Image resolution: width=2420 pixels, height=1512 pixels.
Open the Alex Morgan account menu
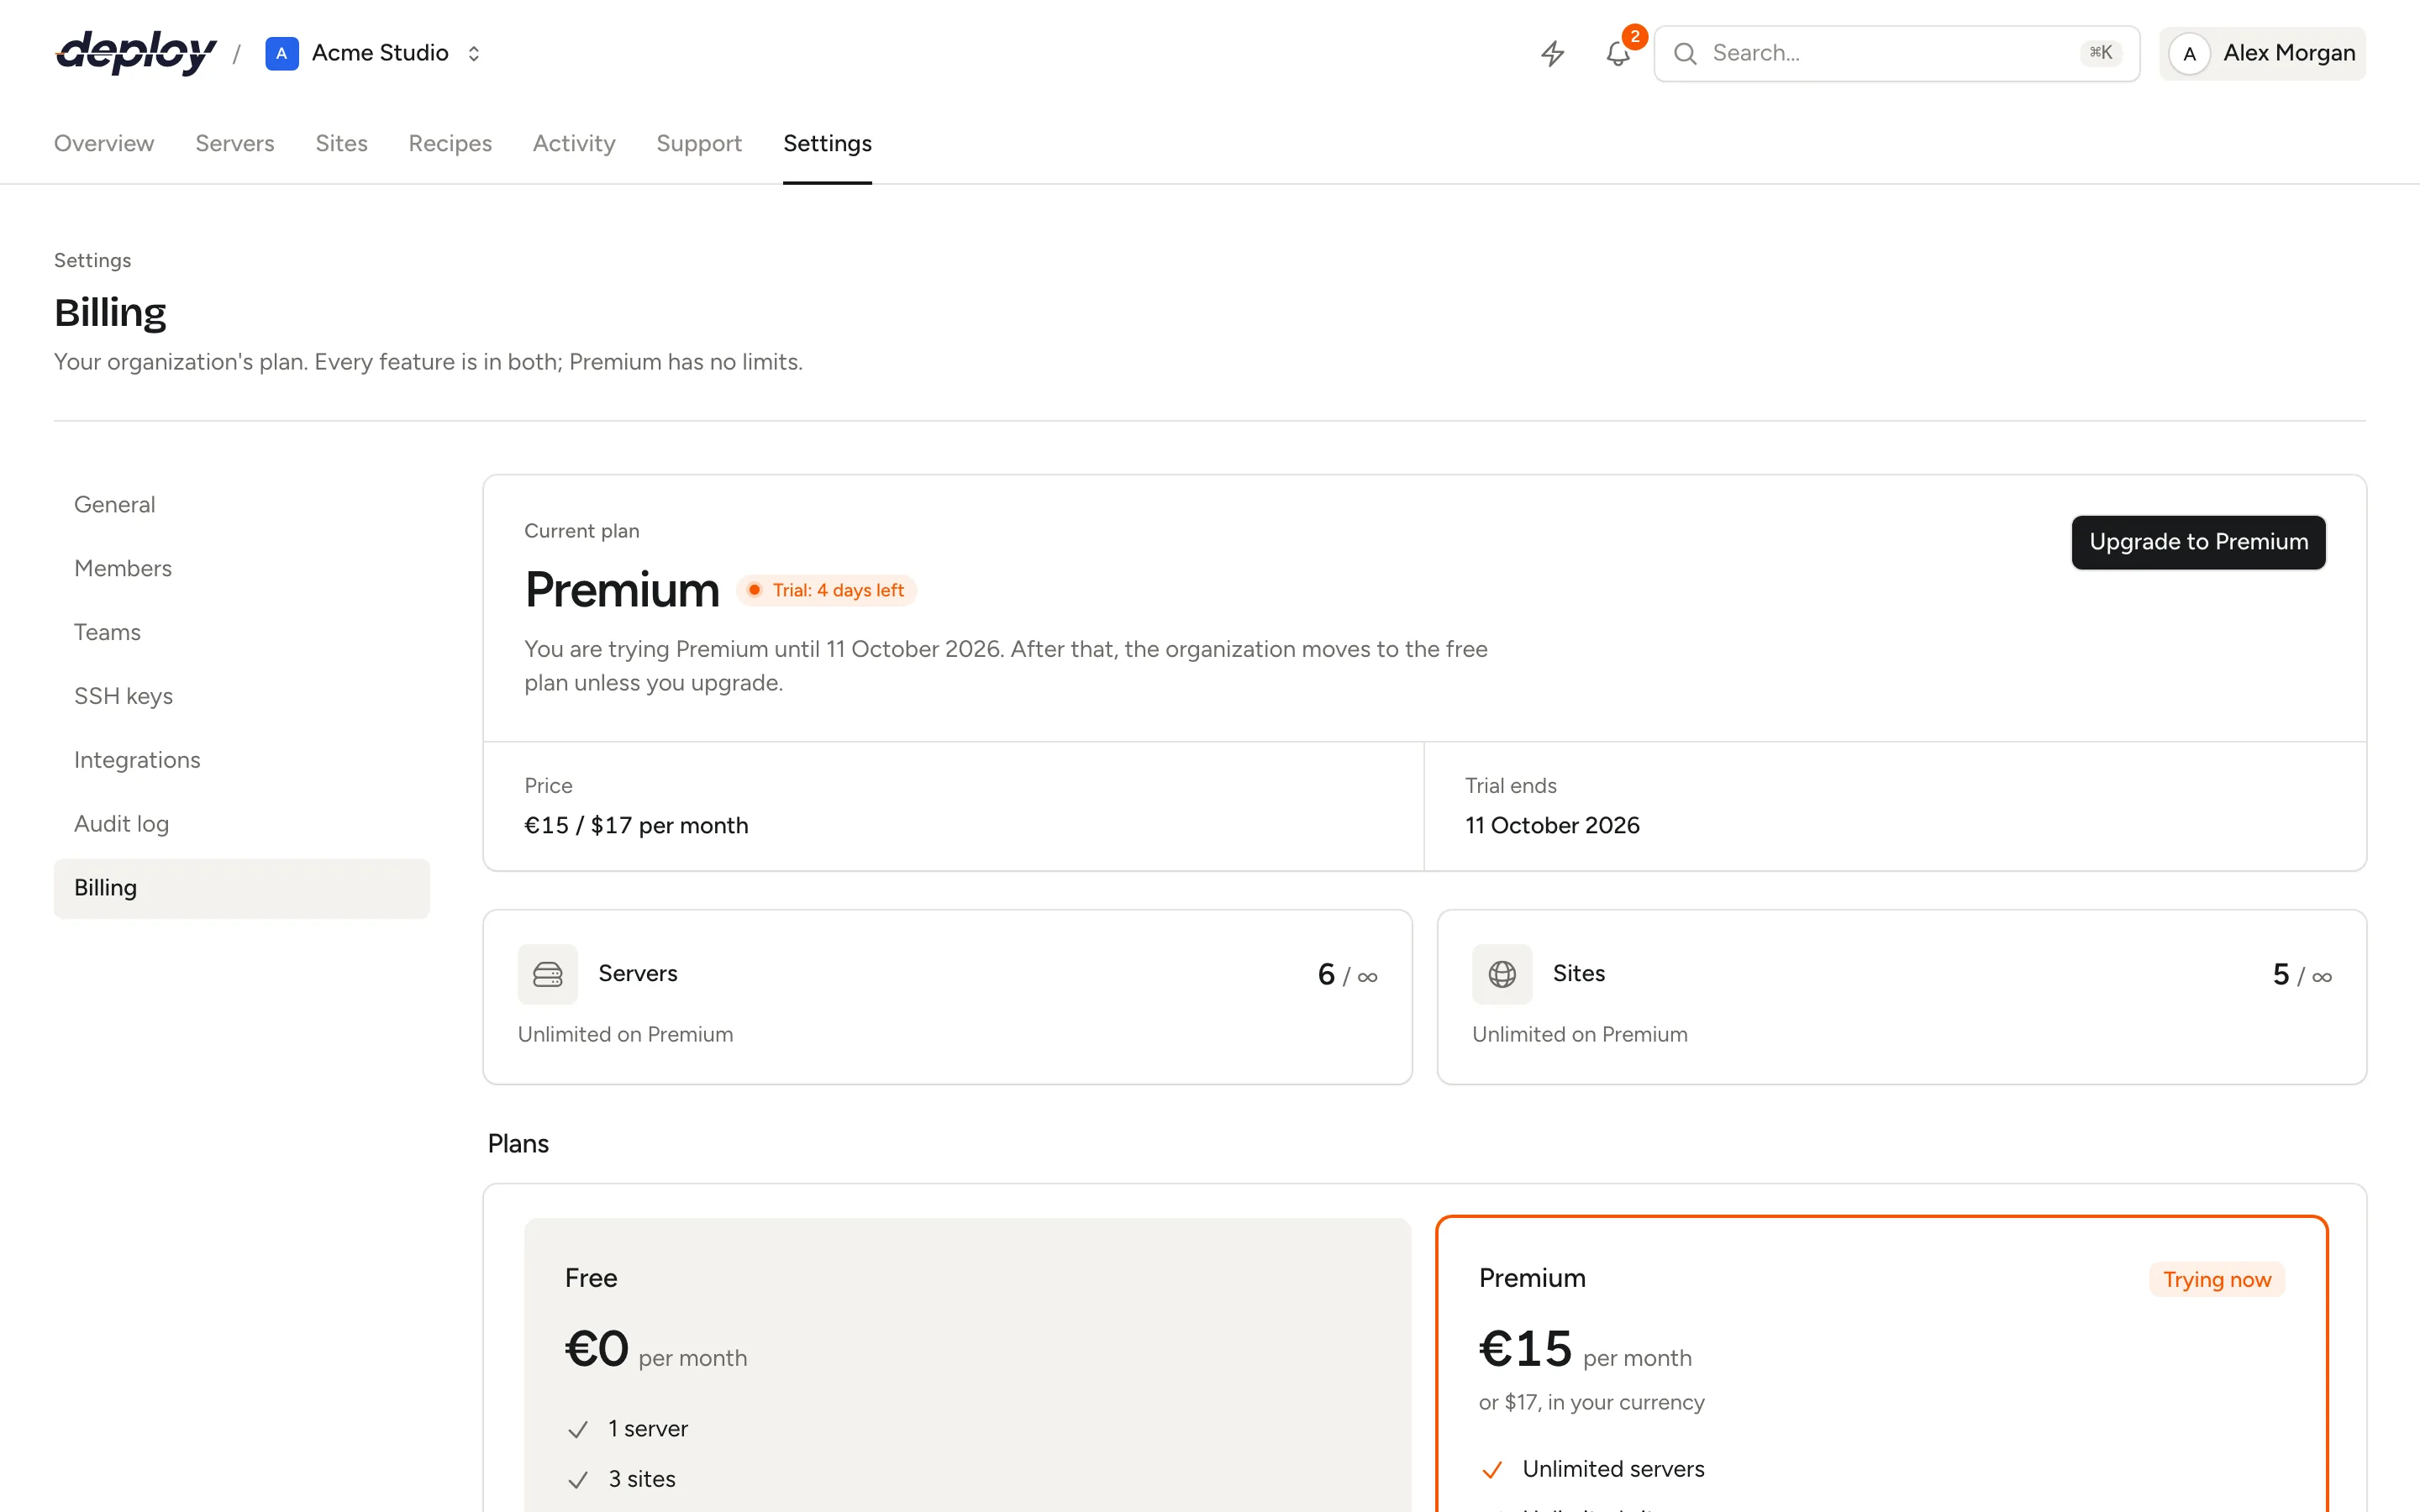[x=2262, y=53]
